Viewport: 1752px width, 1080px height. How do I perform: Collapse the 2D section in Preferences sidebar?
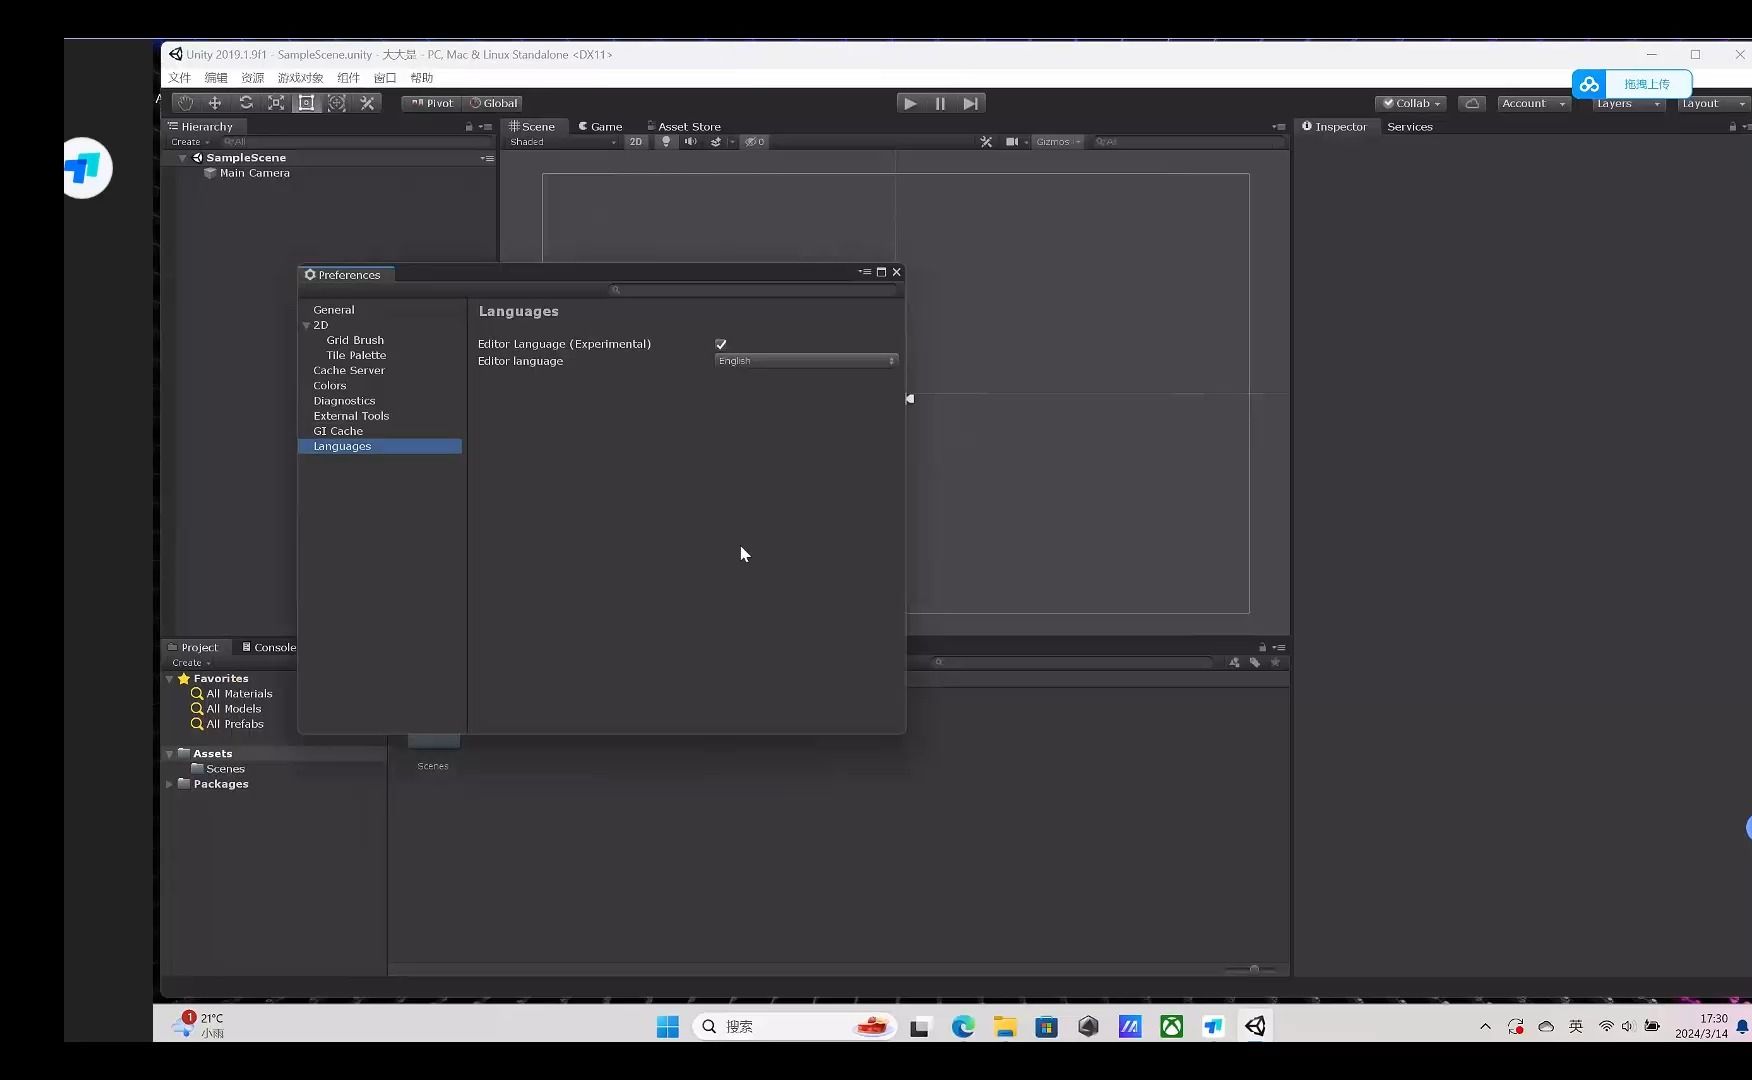(306, 325)
